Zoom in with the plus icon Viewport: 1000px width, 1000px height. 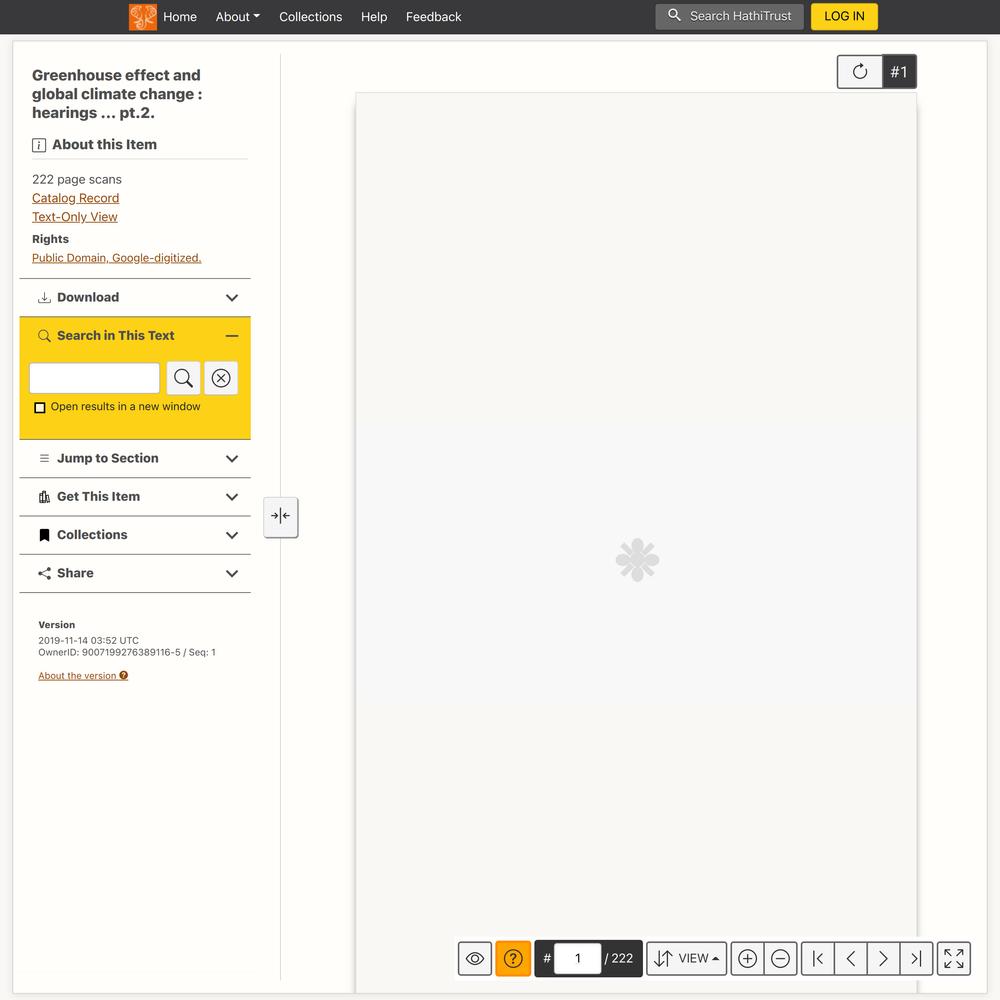tap(747, 958)
